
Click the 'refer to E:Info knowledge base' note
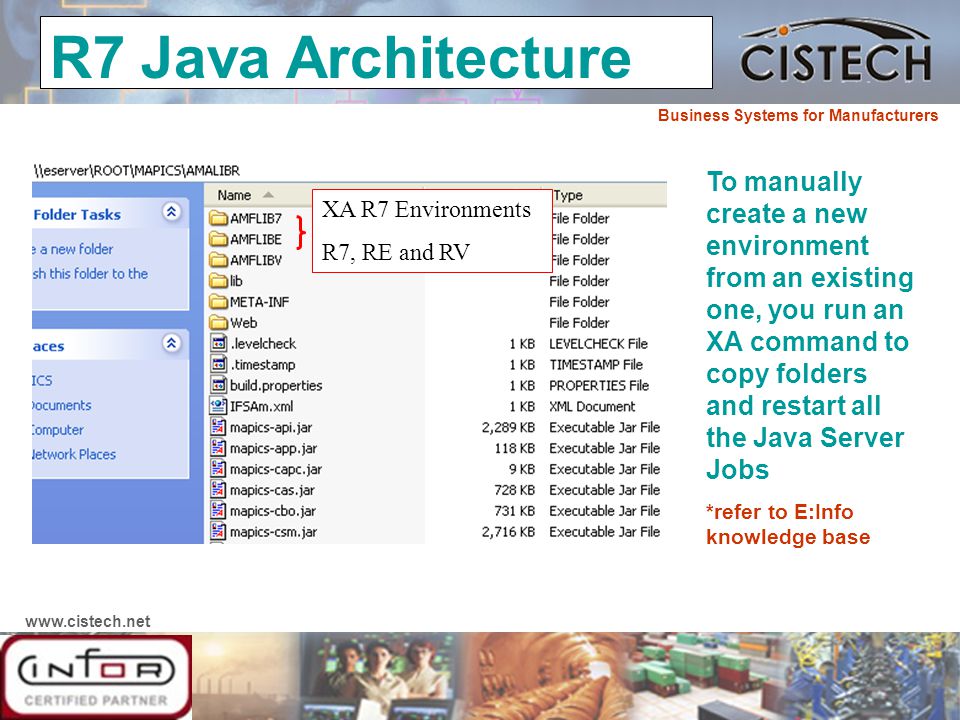pos(788,524)
